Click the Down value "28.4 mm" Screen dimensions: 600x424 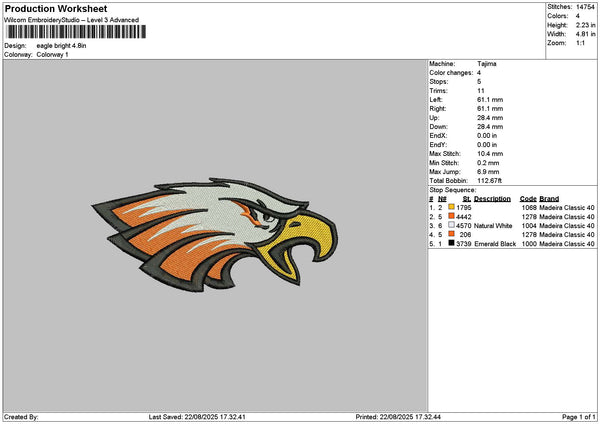tap(490, 127)
